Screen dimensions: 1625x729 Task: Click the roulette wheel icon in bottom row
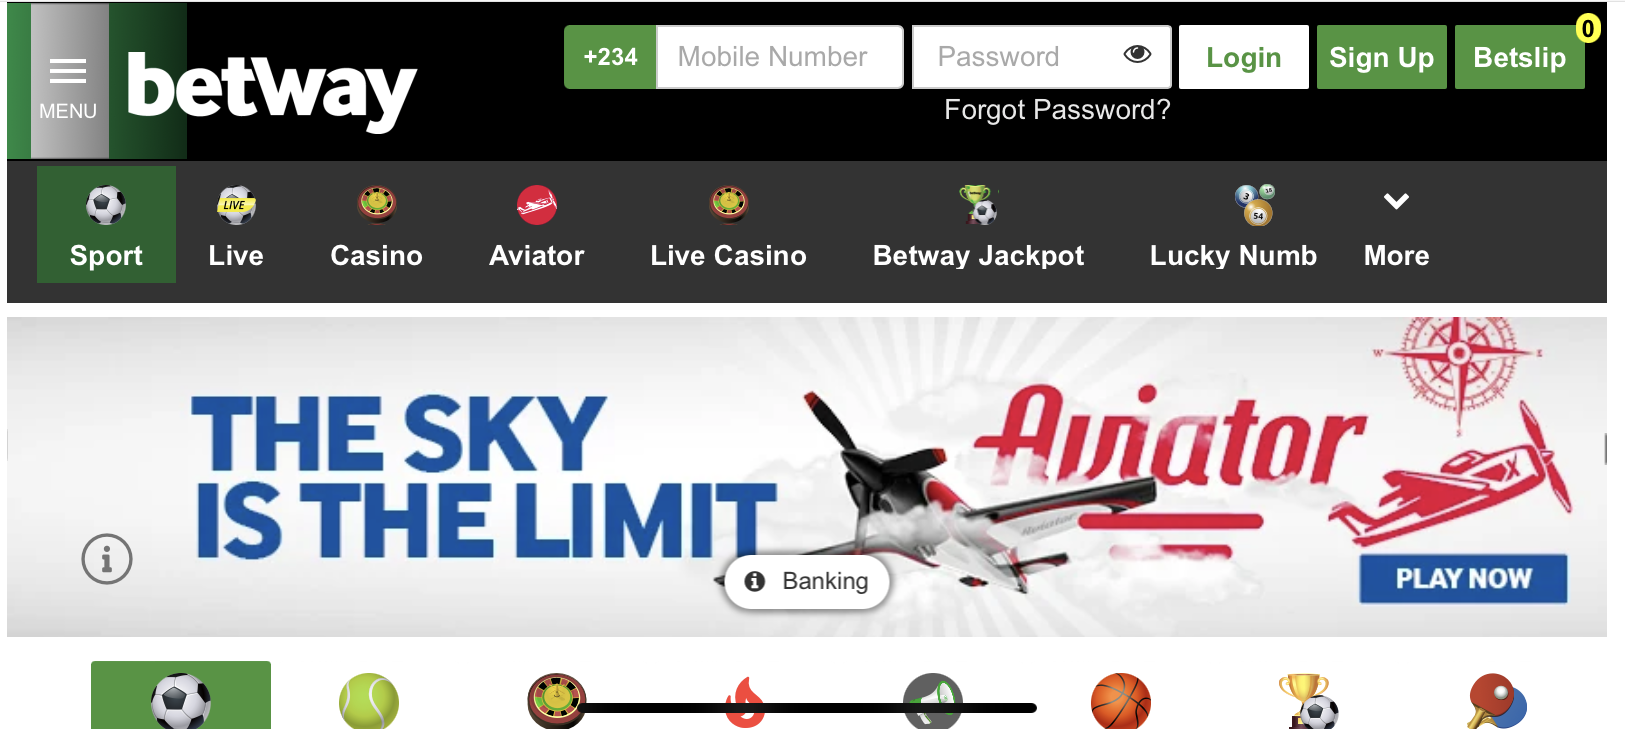(x=557, y=701)
